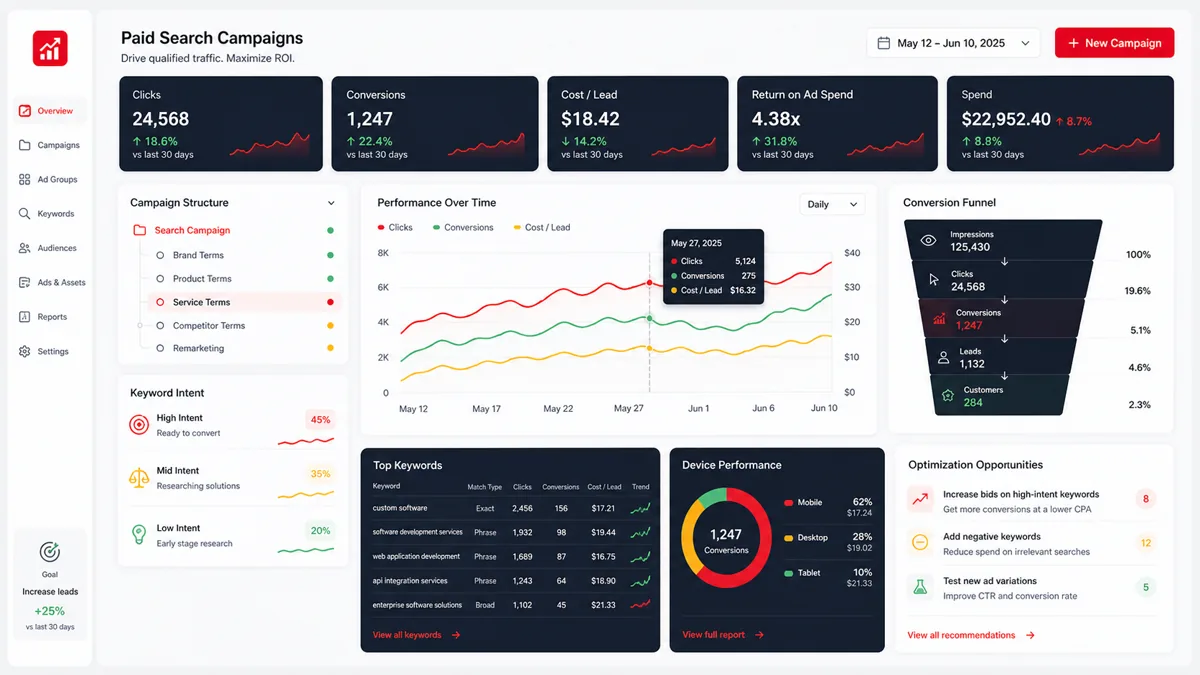This screenshot has height=675, width=1200.
Task: Click the Reports chart icon
Action: [25, 317]
